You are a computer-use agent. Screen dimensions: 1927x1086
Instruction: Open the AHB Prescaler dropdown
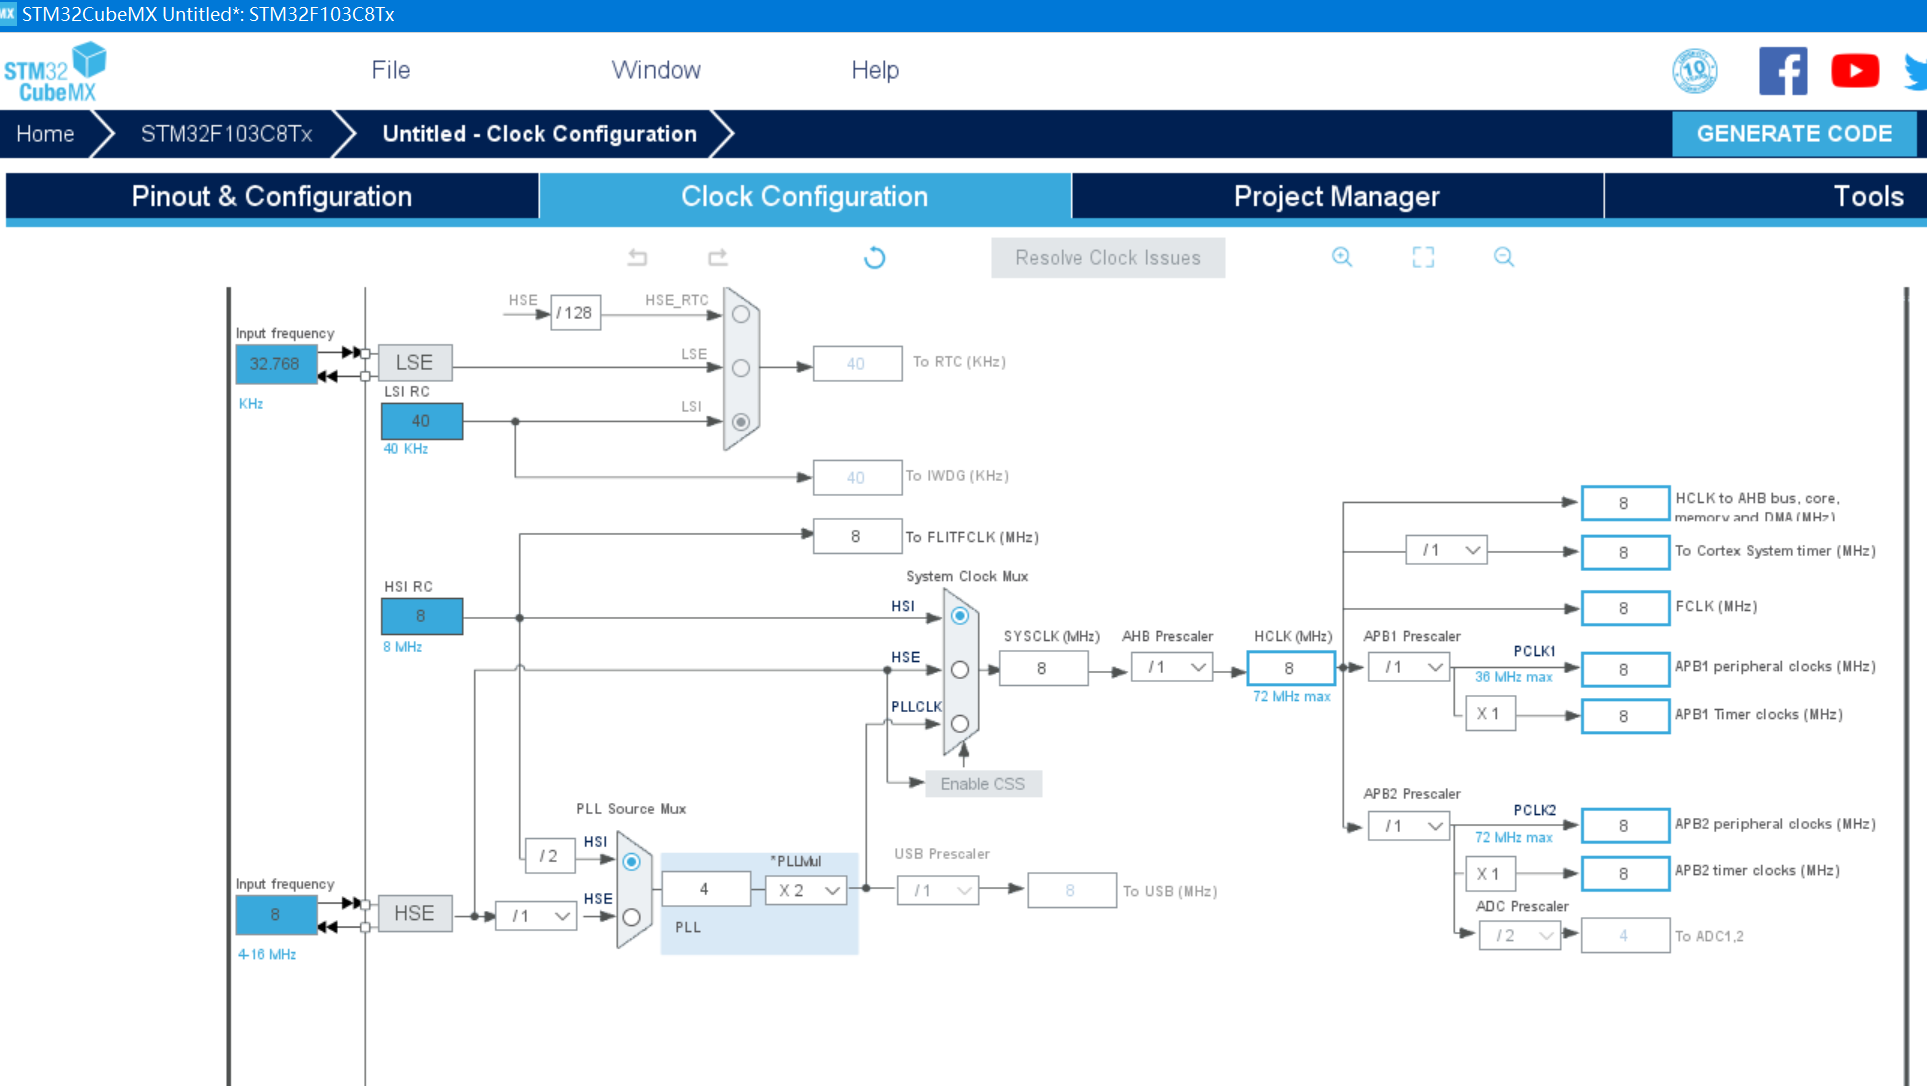(x=1172, y=667)
